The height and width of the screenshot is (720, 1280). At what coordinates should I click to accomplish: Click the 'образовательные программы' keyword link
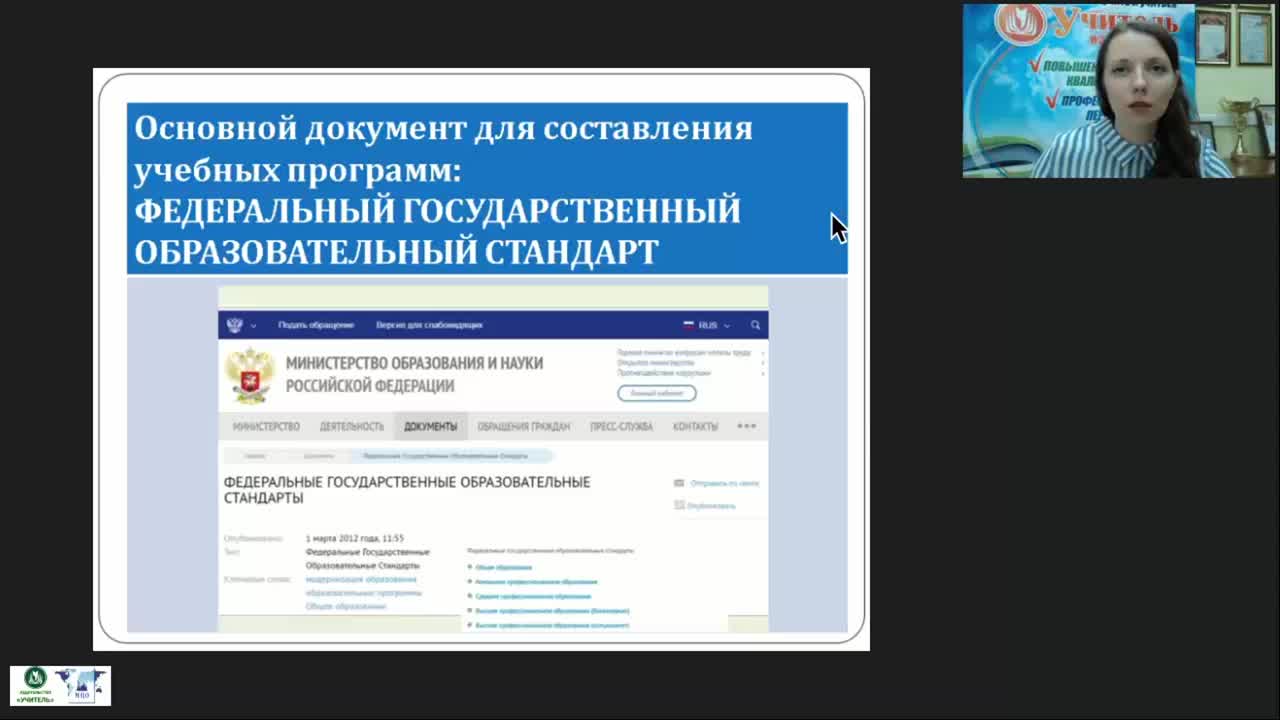click(x=363, y=592)
